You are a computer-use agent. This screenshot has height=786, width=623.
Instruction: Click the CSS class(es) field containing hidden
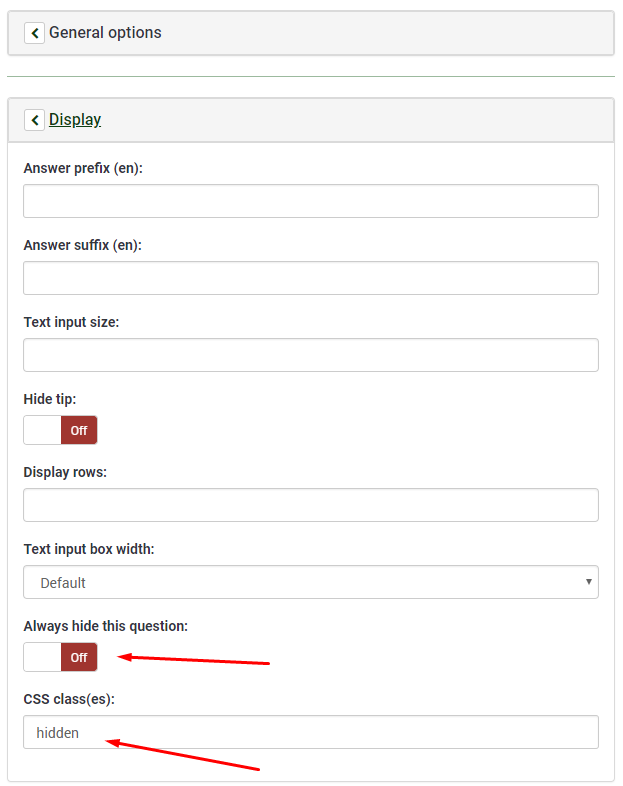(310, 732)
